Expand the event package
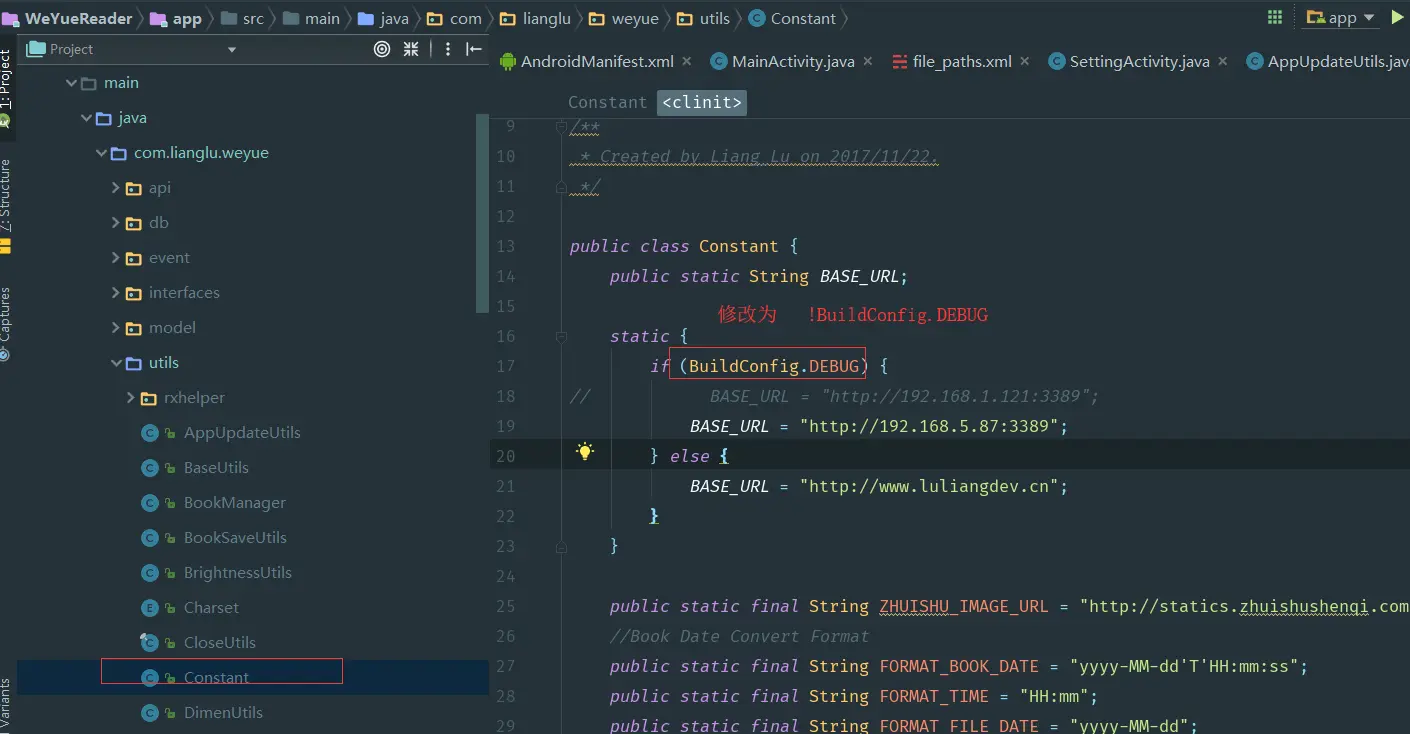 pos(116,258)
